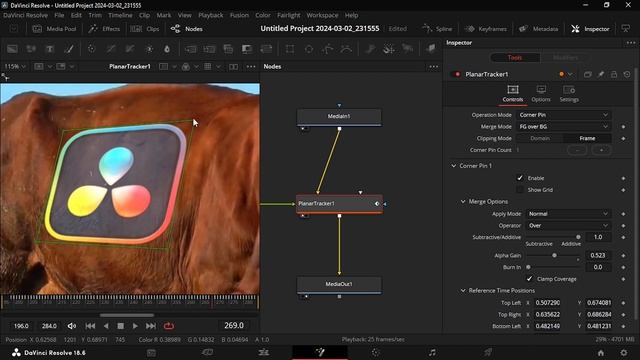The image size is (640, 360).
Task: Add a Text+ tool from toolbar
Action: pos(50,49)
